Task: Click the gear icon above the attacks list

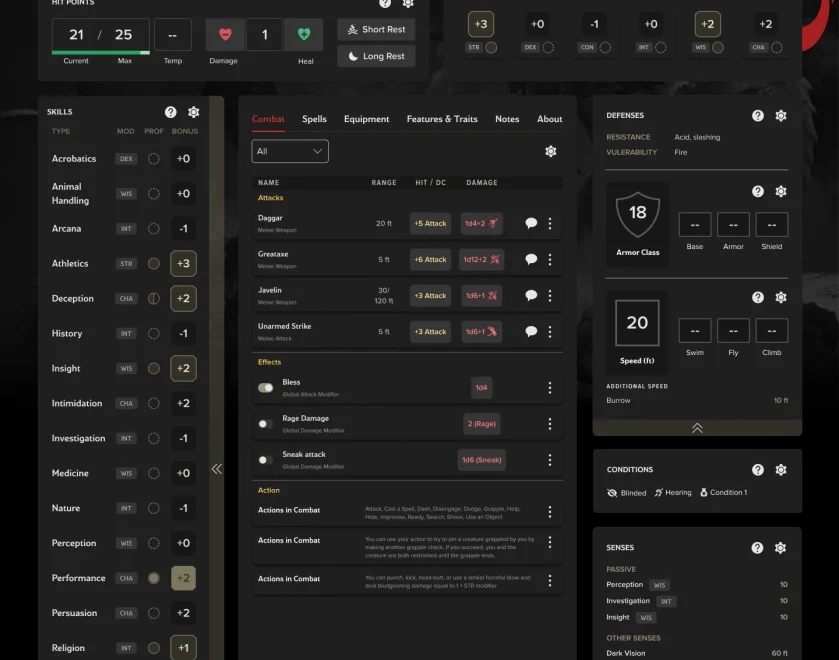Action: coord(550,150)
